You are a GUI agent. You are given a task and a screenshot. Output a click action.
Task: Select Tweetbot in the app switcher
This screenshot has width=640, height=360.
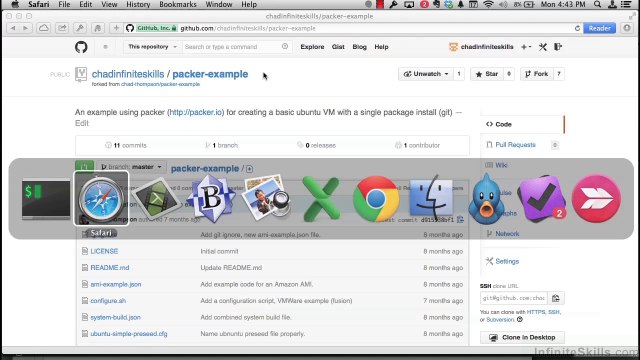point(486,199)
